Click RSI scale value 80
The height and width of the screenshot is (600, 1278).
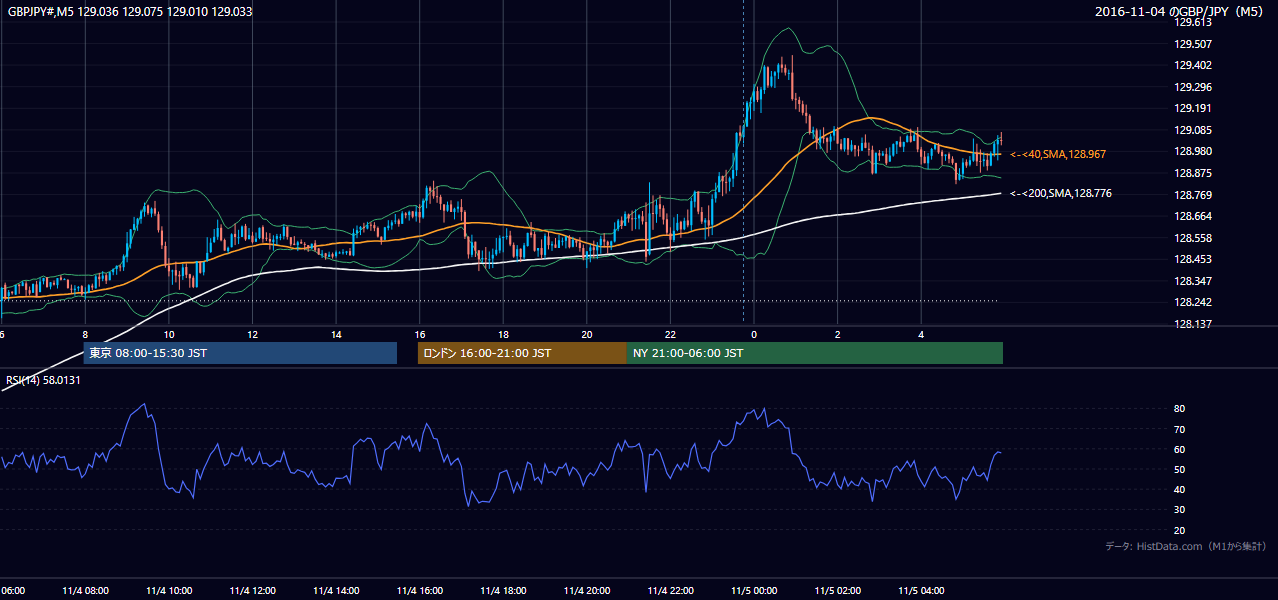coord(1179,409)
